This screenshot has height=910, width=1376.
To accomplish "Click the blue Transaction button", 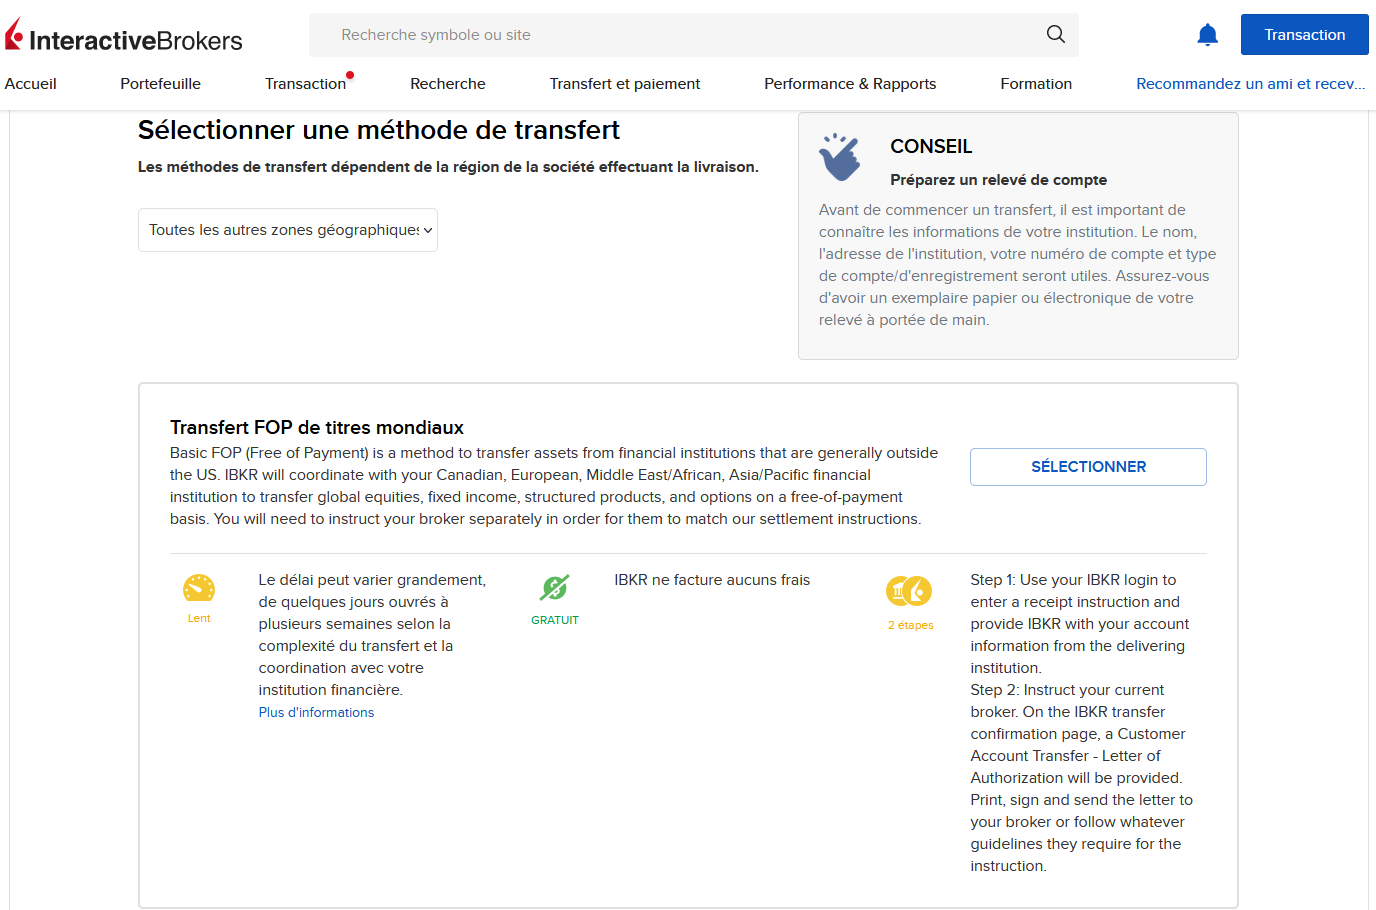I will point(1304,35).
